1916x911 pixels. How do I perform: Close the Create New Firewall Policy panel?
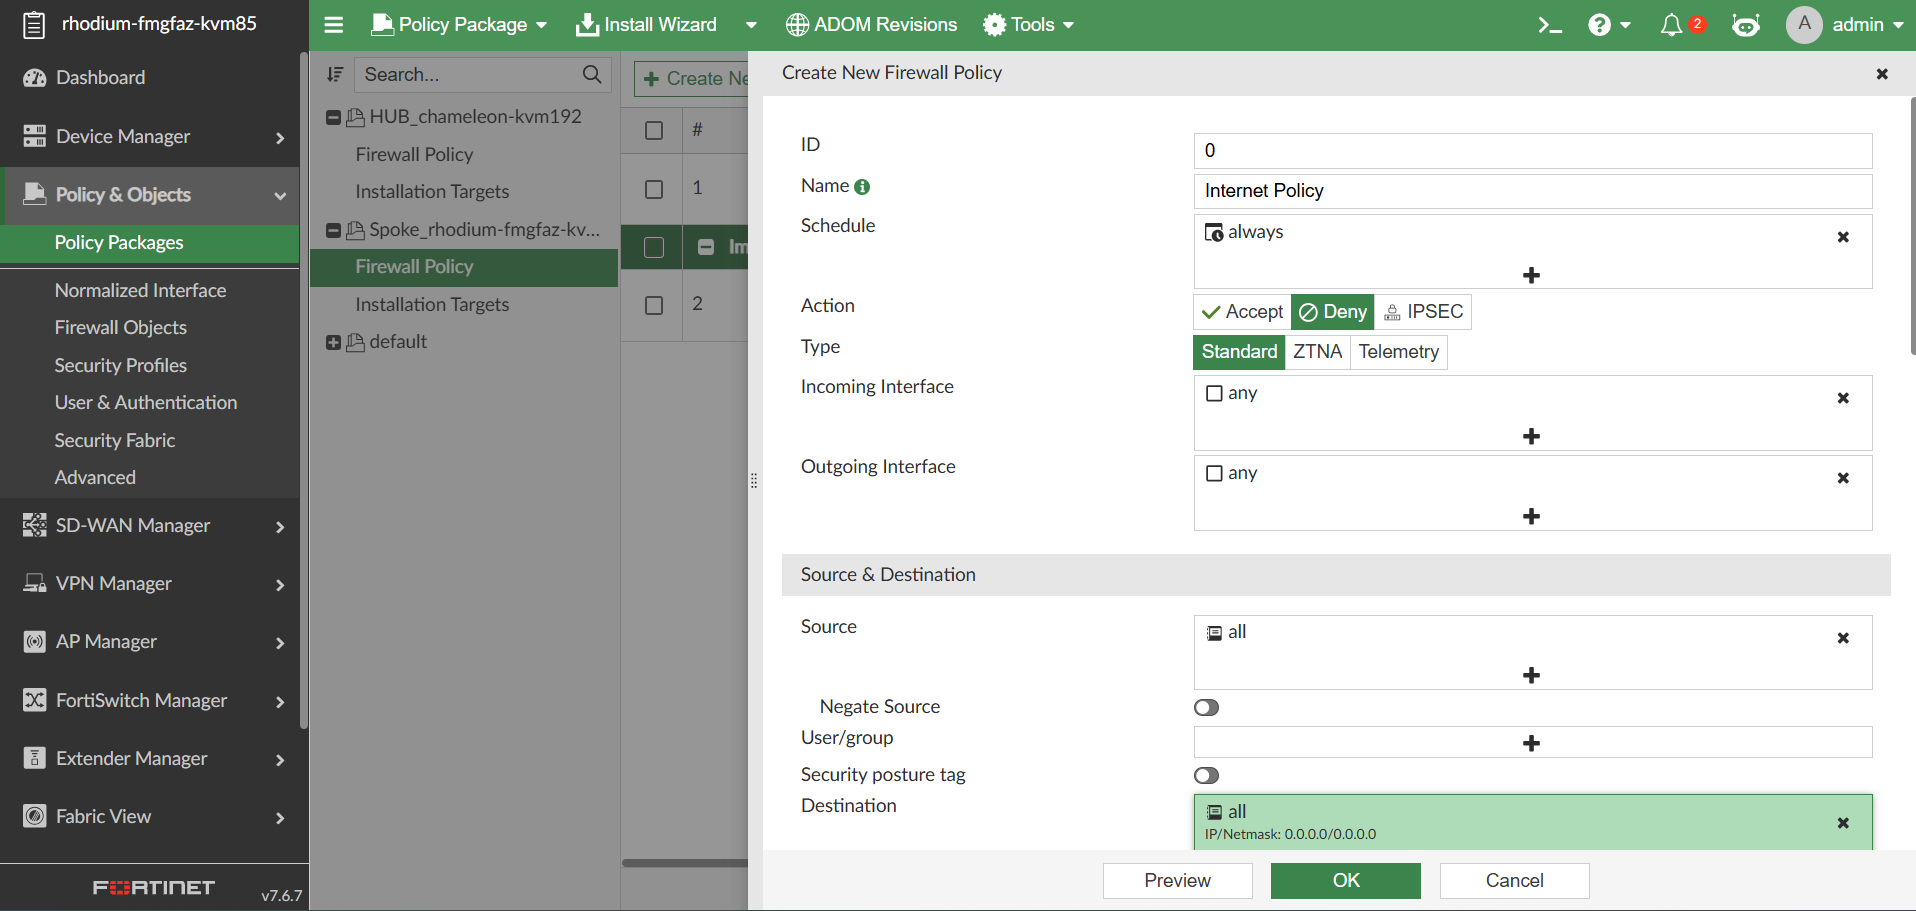point(1882,74)
